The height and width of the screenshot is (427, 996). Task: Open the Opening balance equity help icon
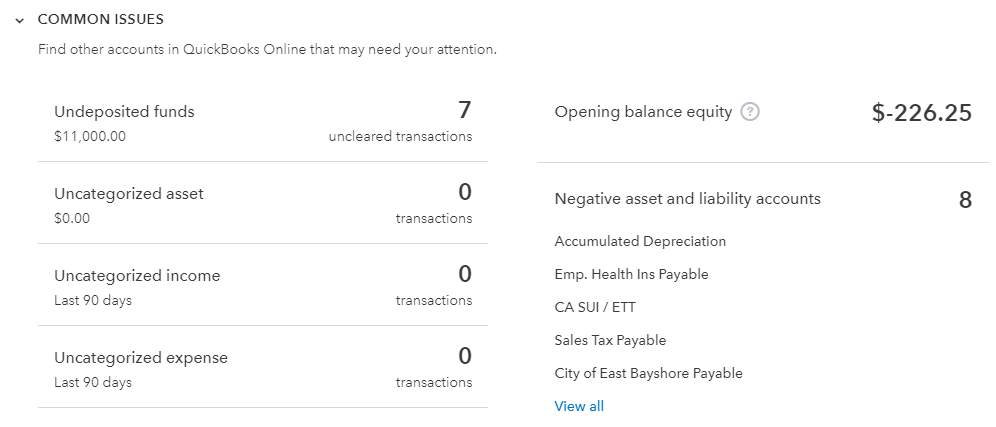click(x=750, y=112)
